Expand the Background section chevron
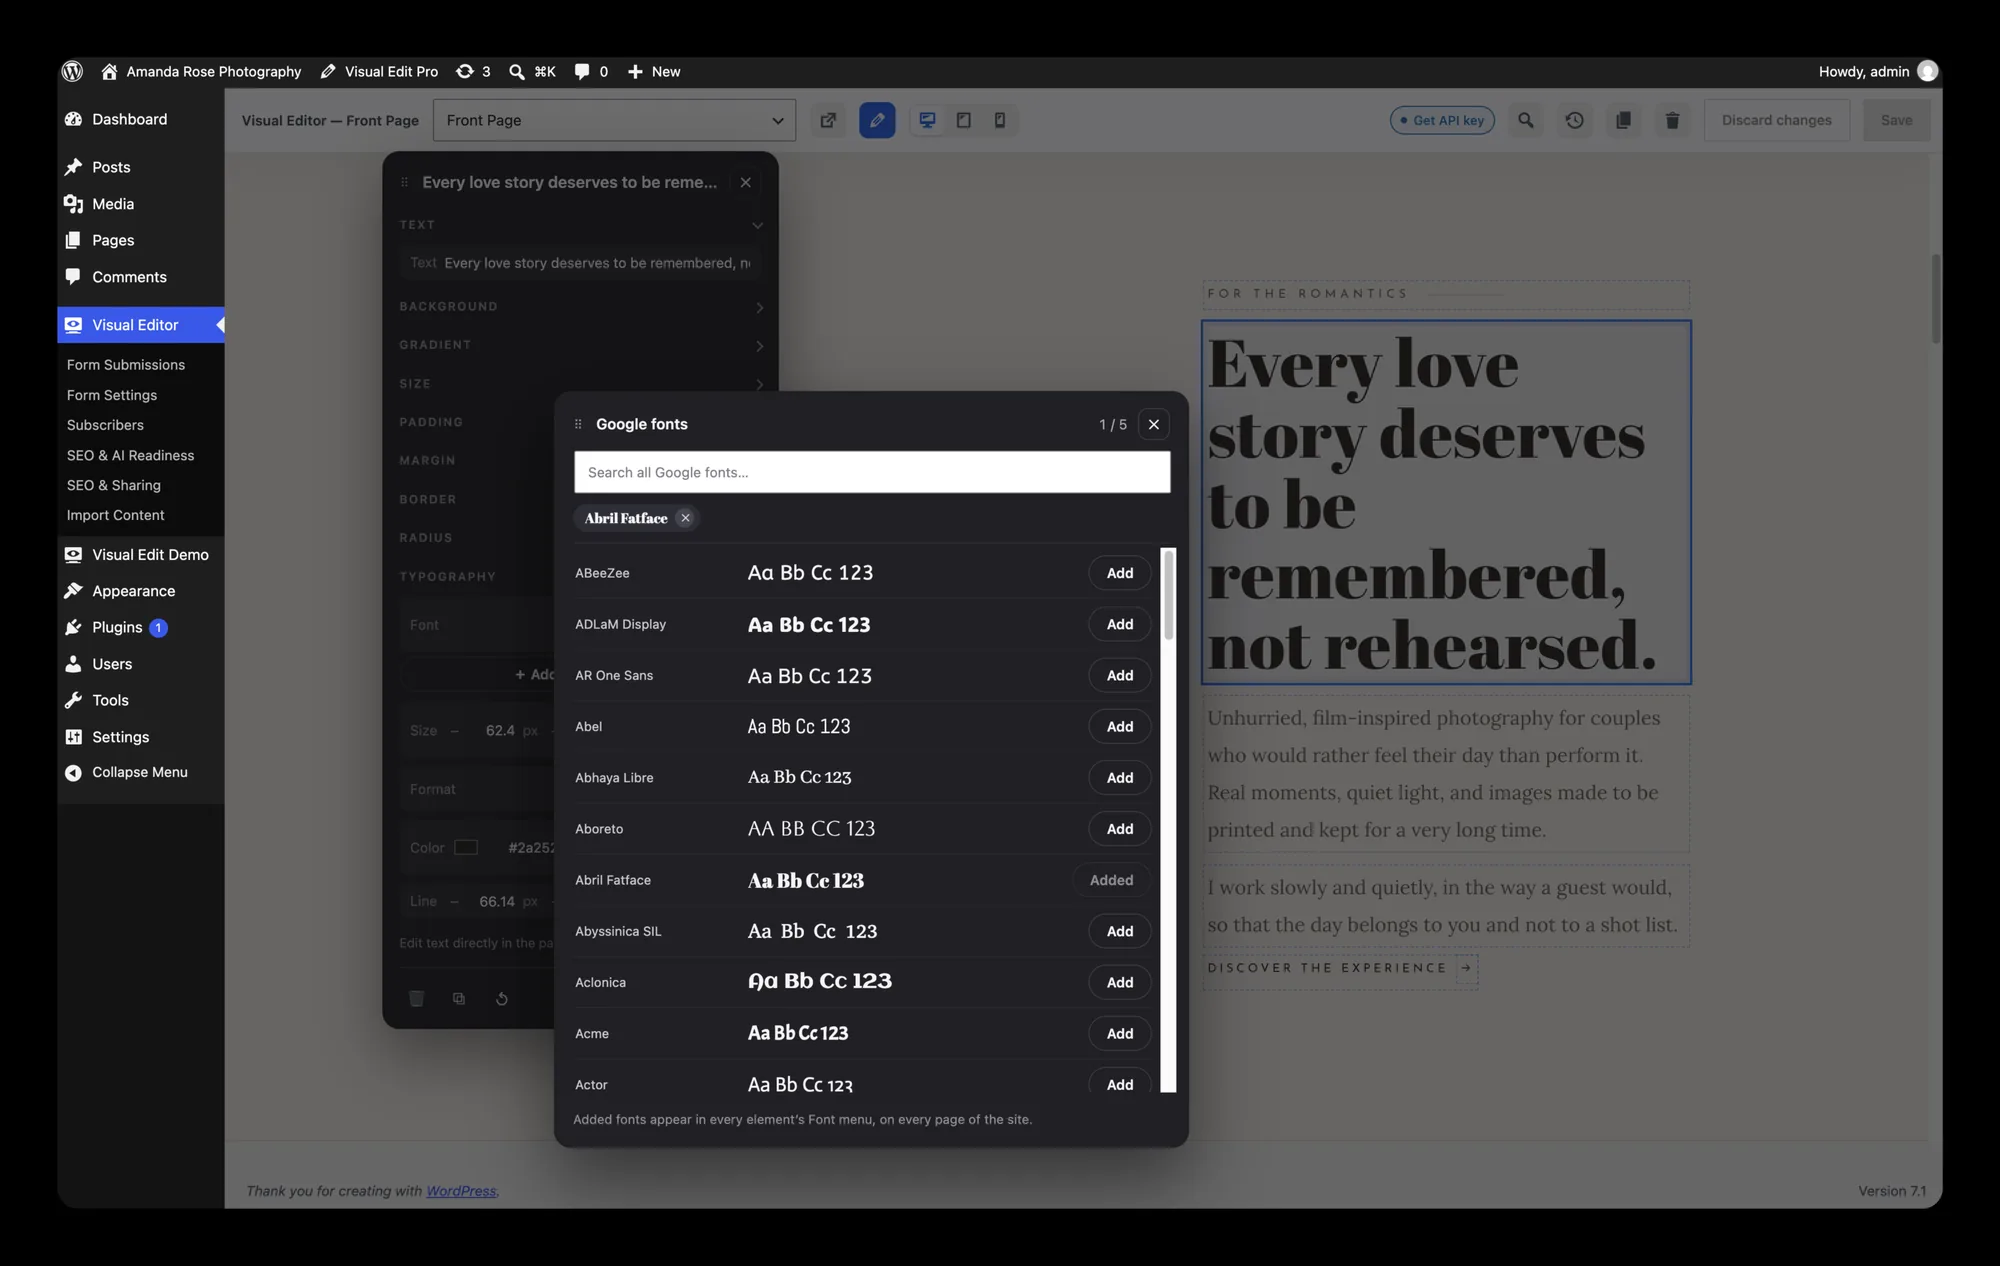The height and width of the screenshot is (1266, 2000). [759, 307]
